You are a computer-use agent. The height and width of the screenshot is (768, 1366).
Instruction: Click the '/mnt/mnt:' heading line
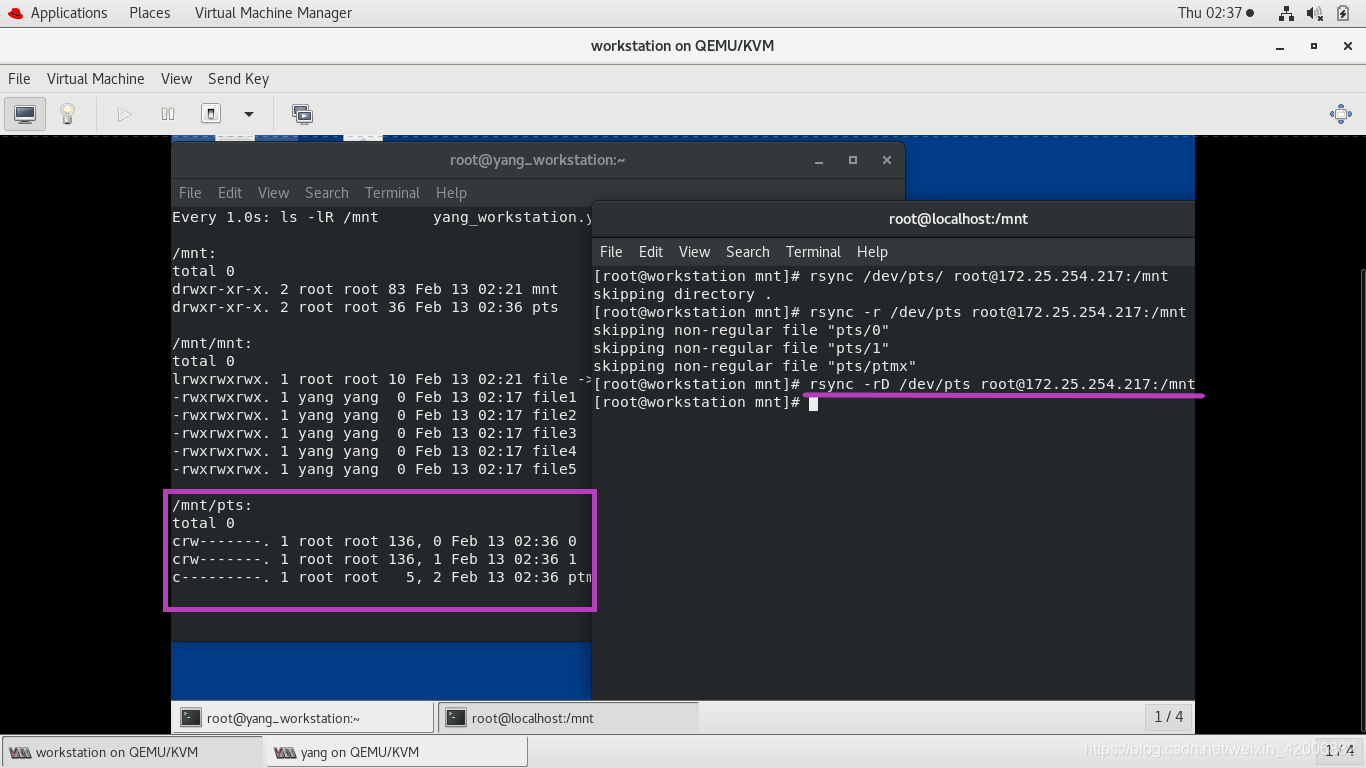(x=212, y=343)
